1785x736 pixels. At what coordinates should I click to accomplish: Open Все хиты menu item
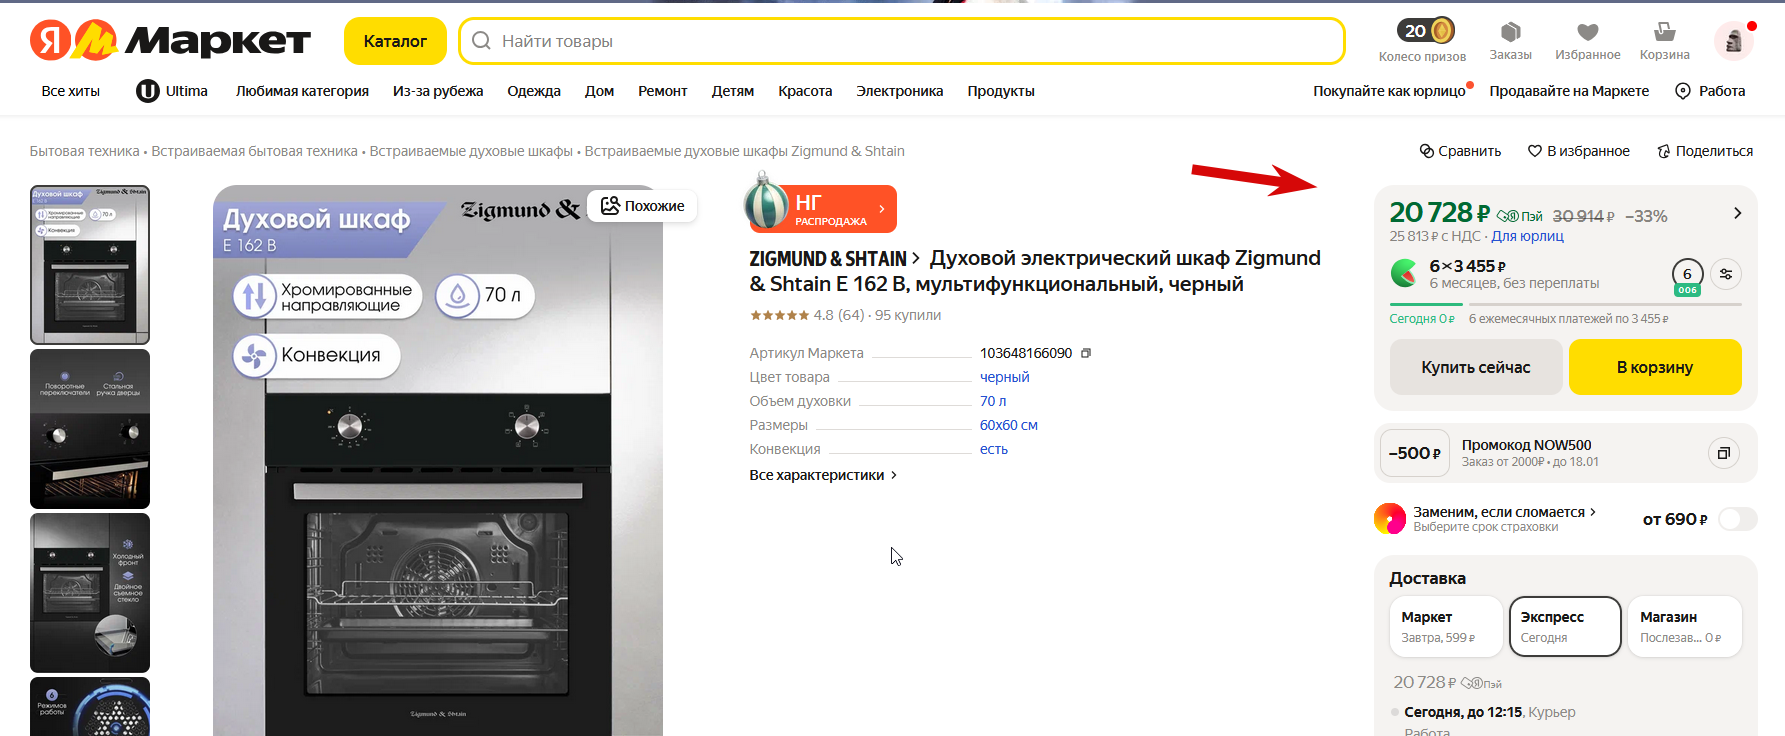point(71,91)
